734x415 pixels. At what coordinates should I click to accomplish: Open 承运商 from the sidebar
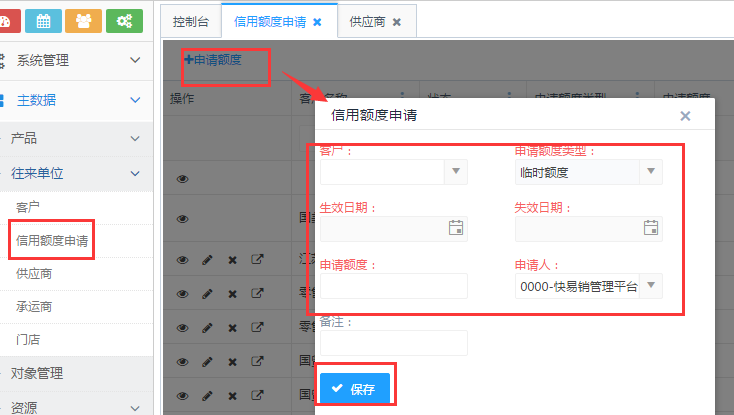click(x=34, y=306)
